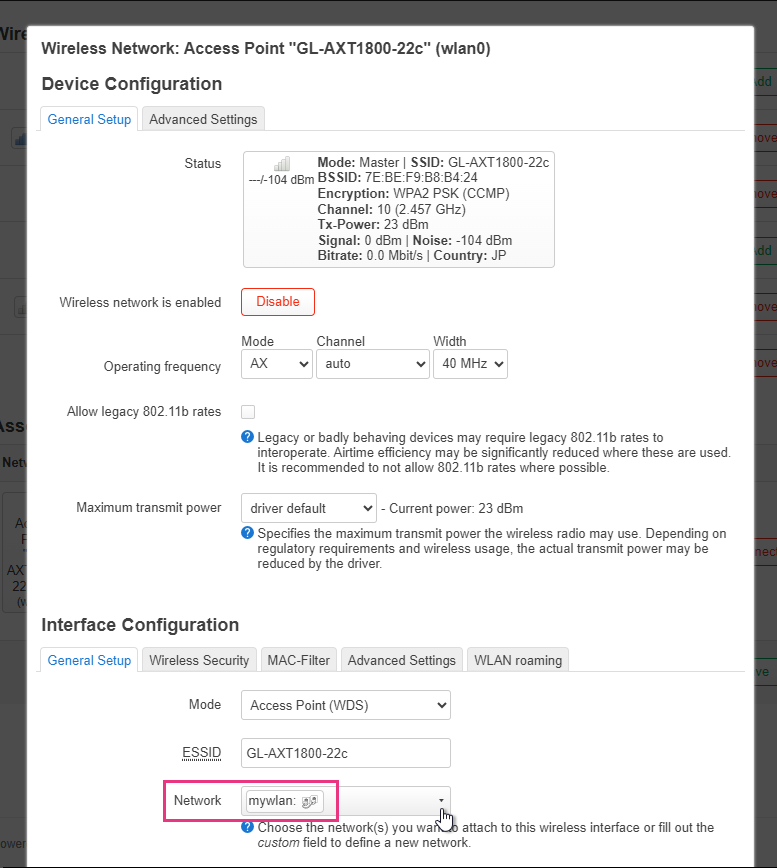Open Interface Configuration Advanced Settings tab
Image resolution: width=777 pixels, height=868 pixels.
click(x=402, y=660)
